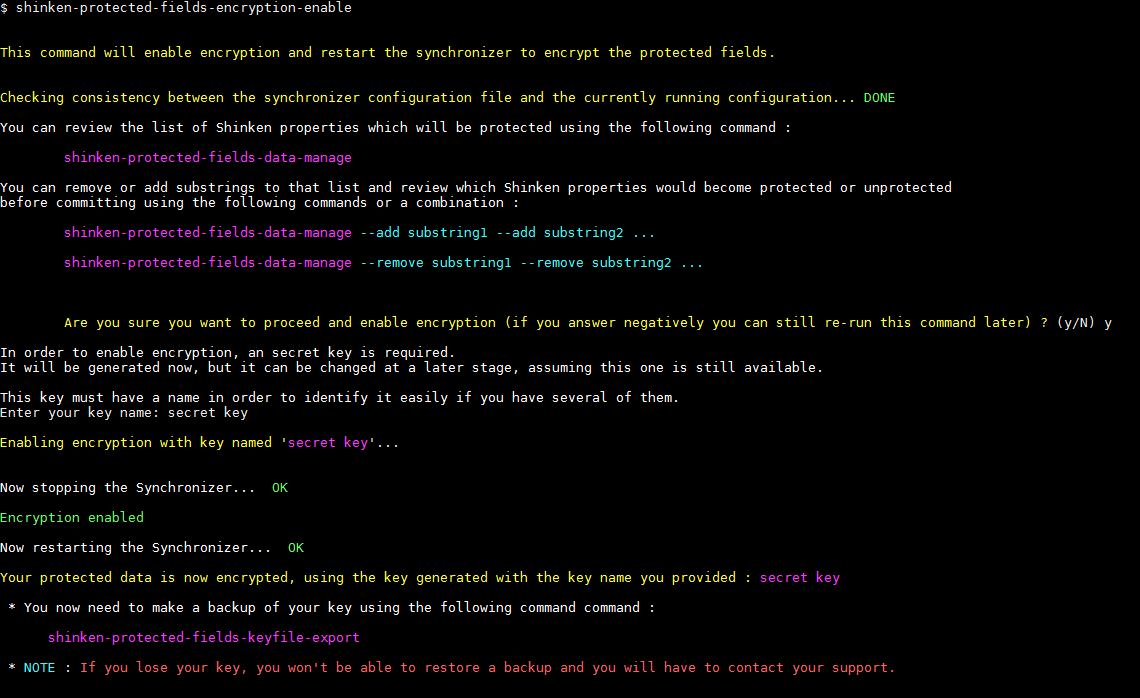Image resolution: width=1140 pixels, height=698 pixels.
Task: Click the green DONE status text
Action: 879,98
